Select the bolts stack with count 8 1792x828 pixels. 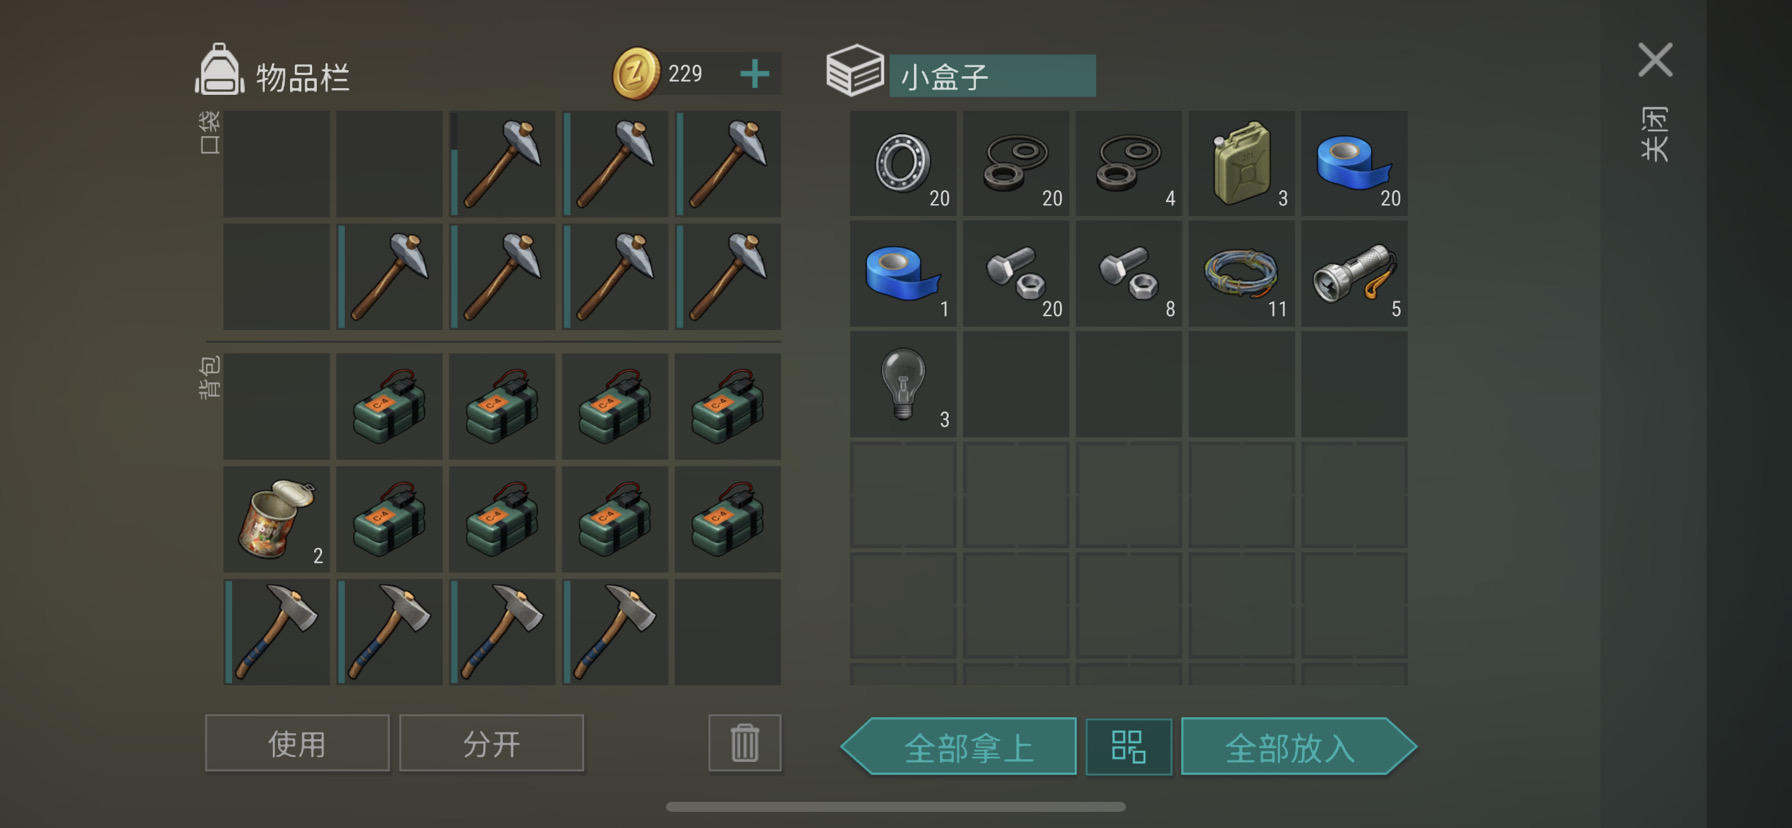click(x=1129, y=274)
